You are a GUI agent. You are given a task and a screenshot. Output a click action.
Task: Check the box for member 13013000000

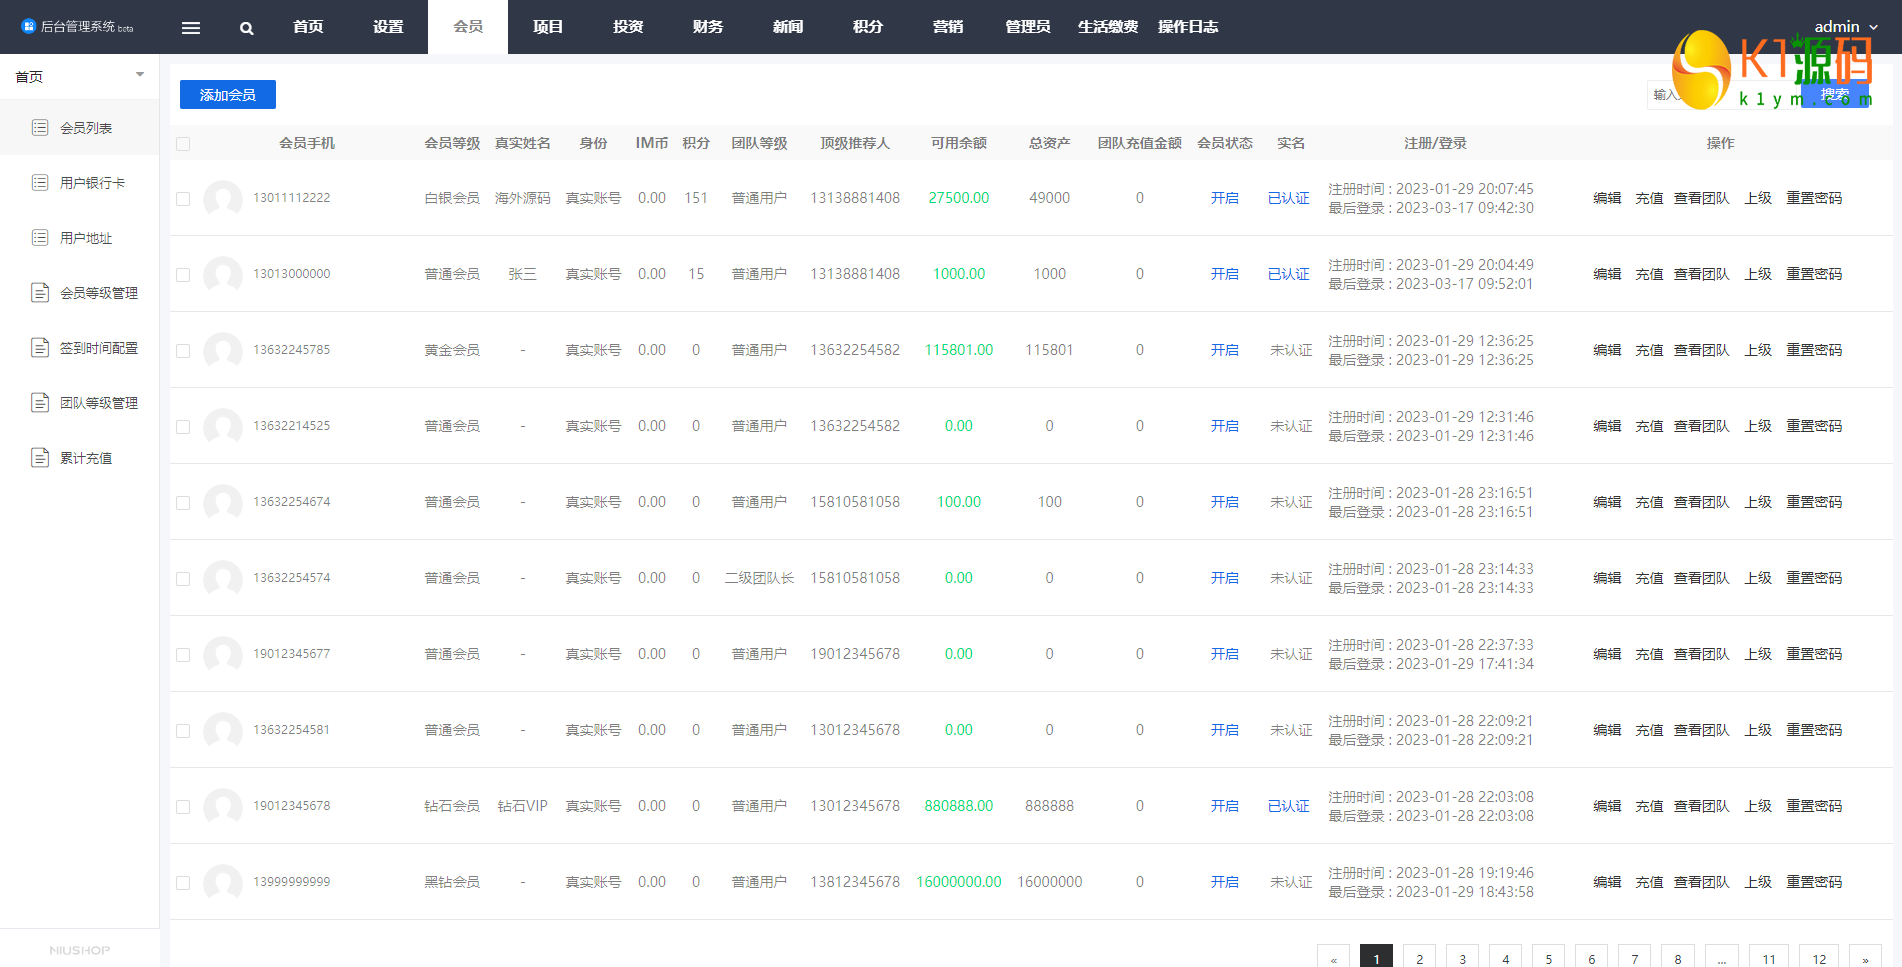pos(183,275)
